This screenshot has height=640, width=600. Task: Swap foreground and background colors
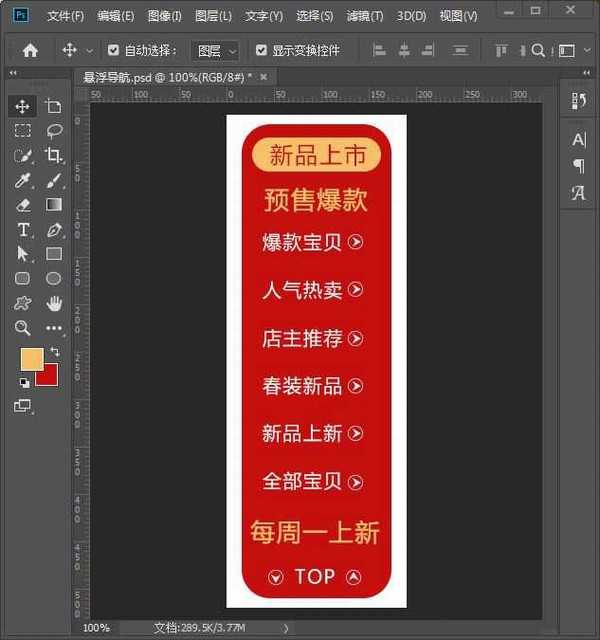tap(54, 352)
